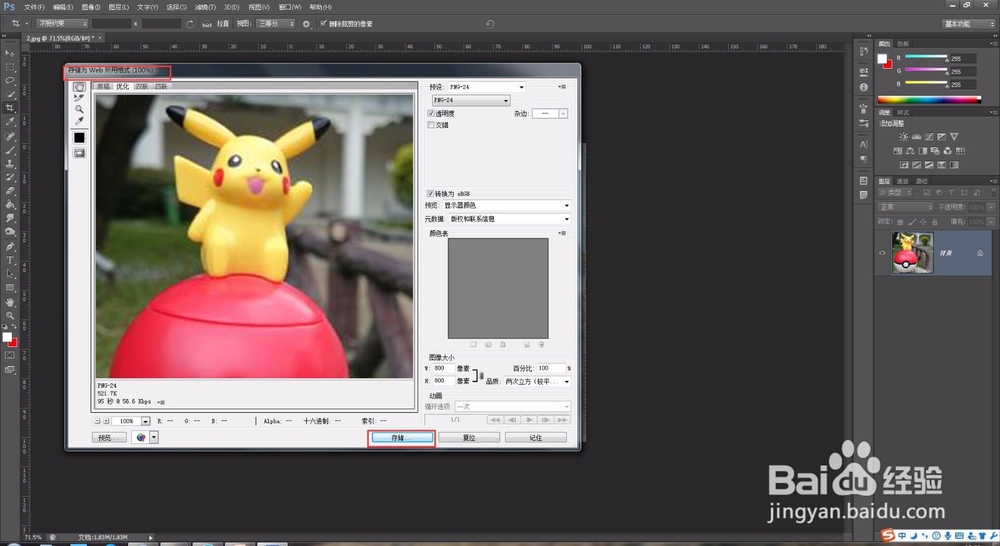
Task: Add a Levels adjustment
Action: (x=916, y=136)
